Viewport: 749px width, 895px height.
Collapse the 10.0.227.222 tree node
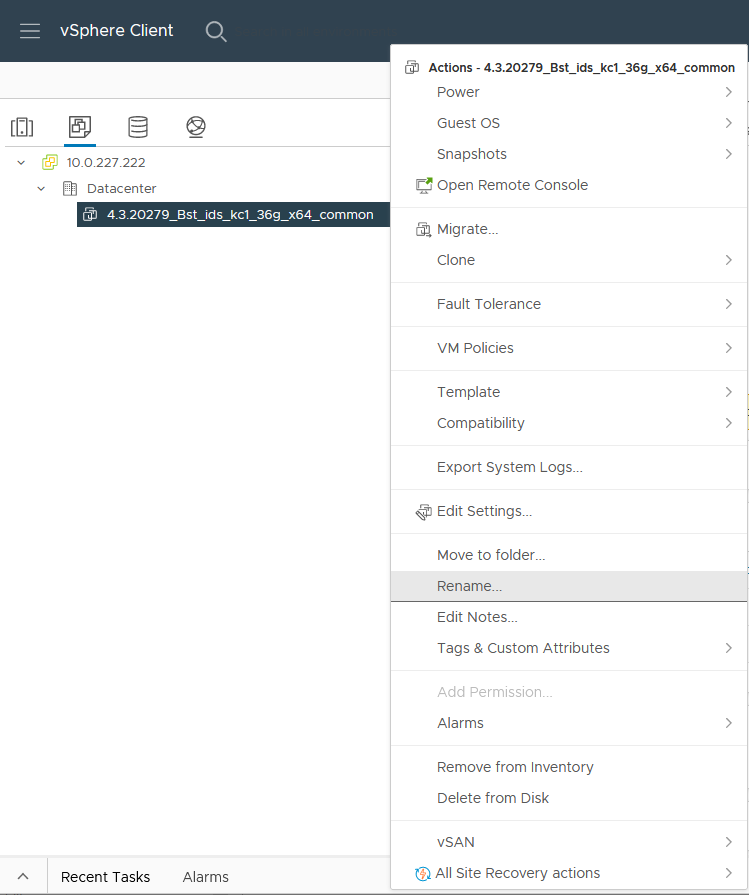tap(21, 163)
